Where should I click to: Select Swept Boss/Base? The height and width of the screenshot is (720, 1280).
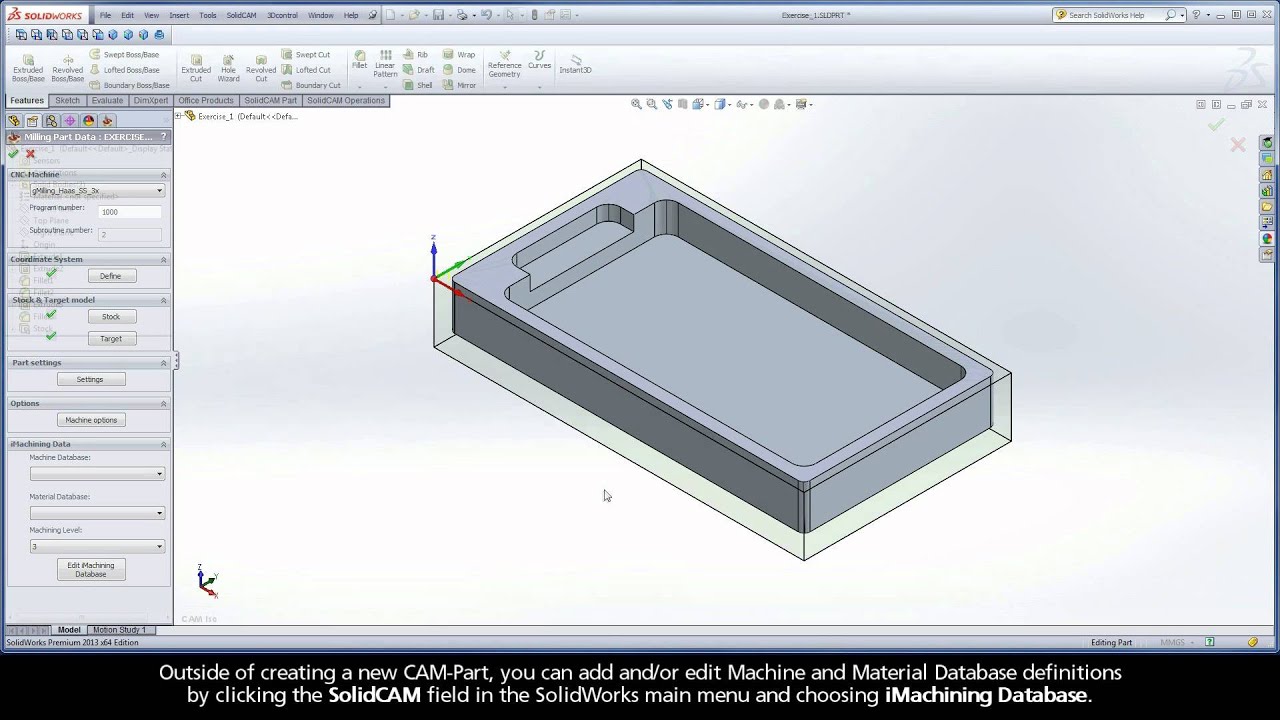pyautogui.click(x=124, y=55)
